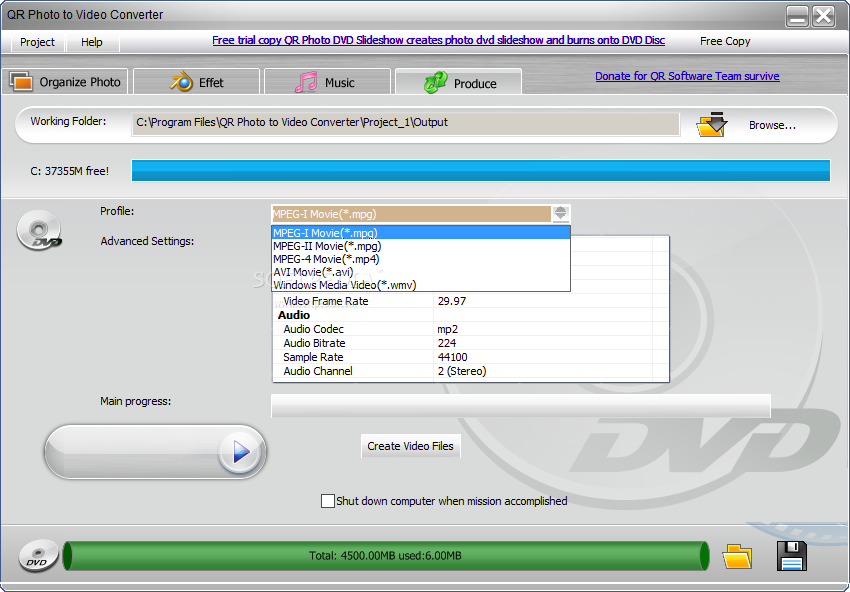Click the 44100 sample rate value
The width and height of the screenshot is (850, 592).
point(452,357)
